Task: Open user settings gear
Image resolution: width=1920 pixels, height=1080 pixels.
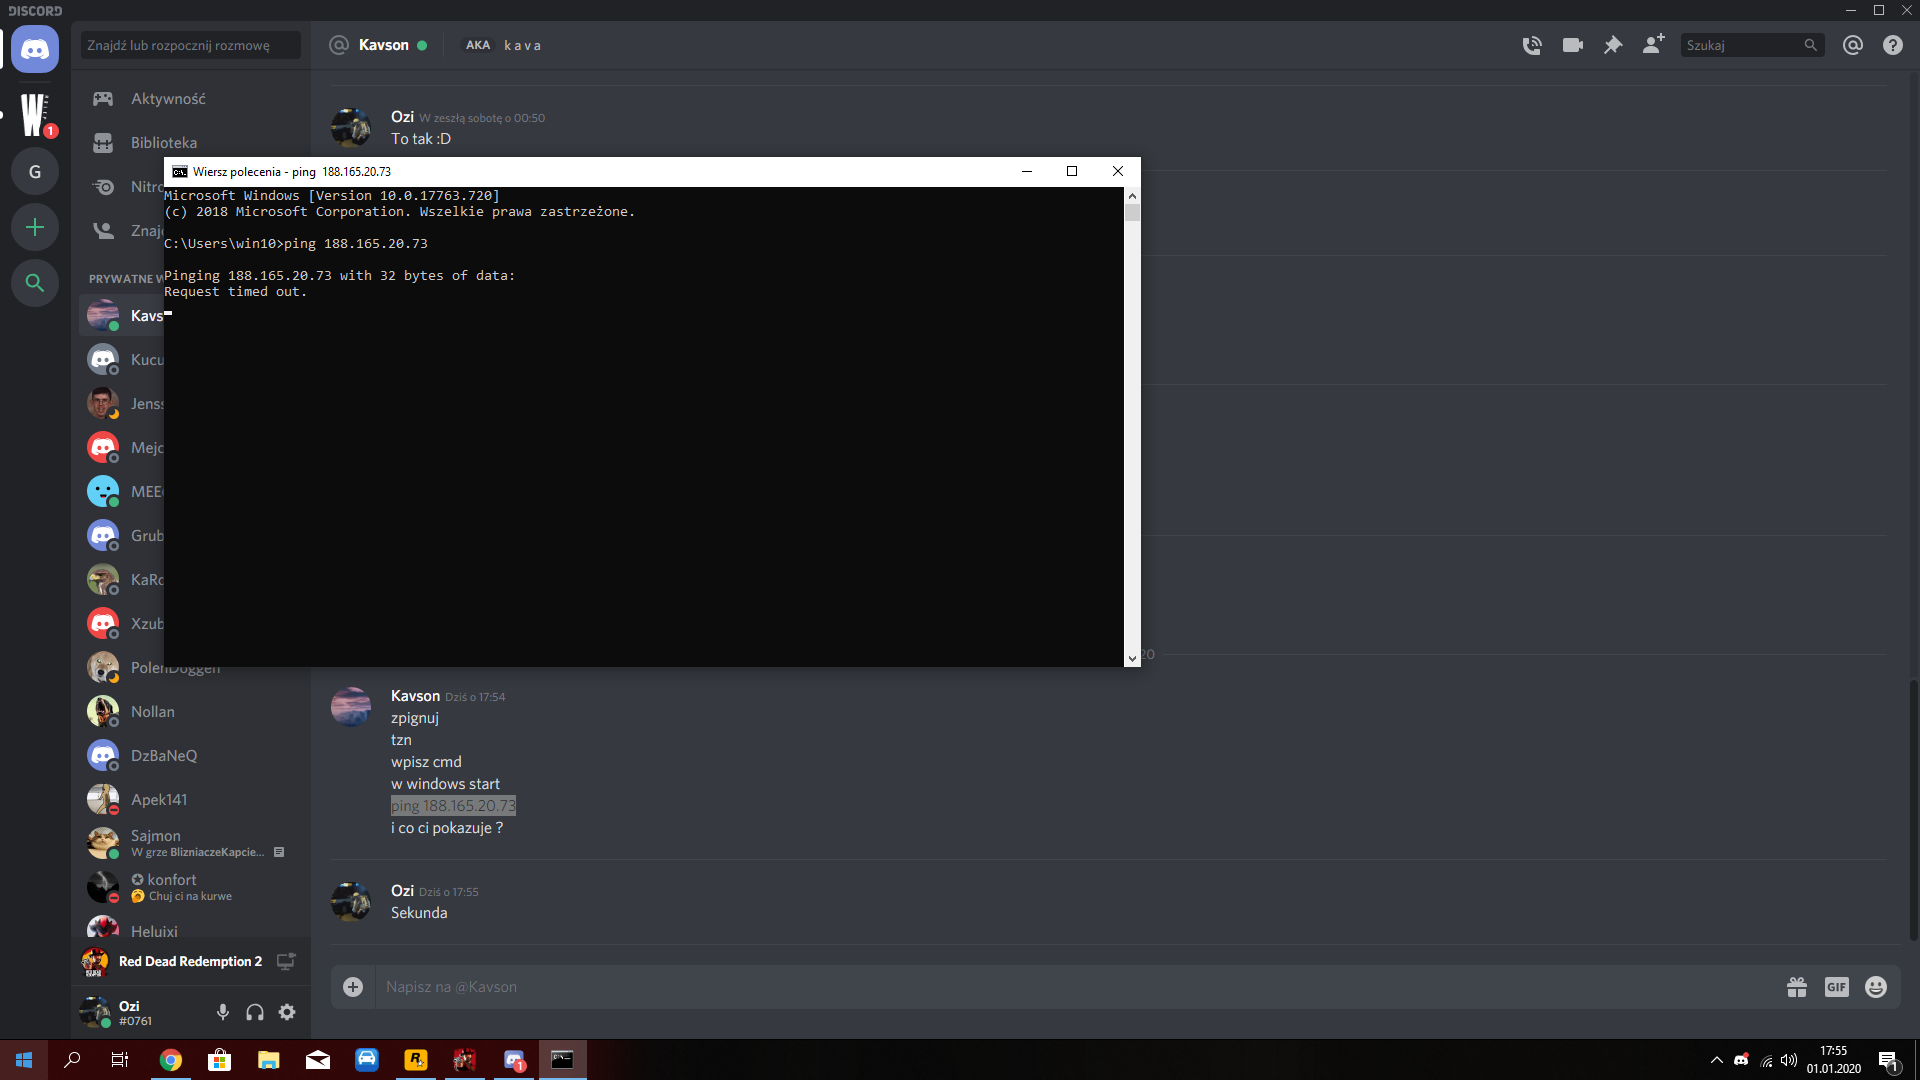Action: [x=287, y=1012]
